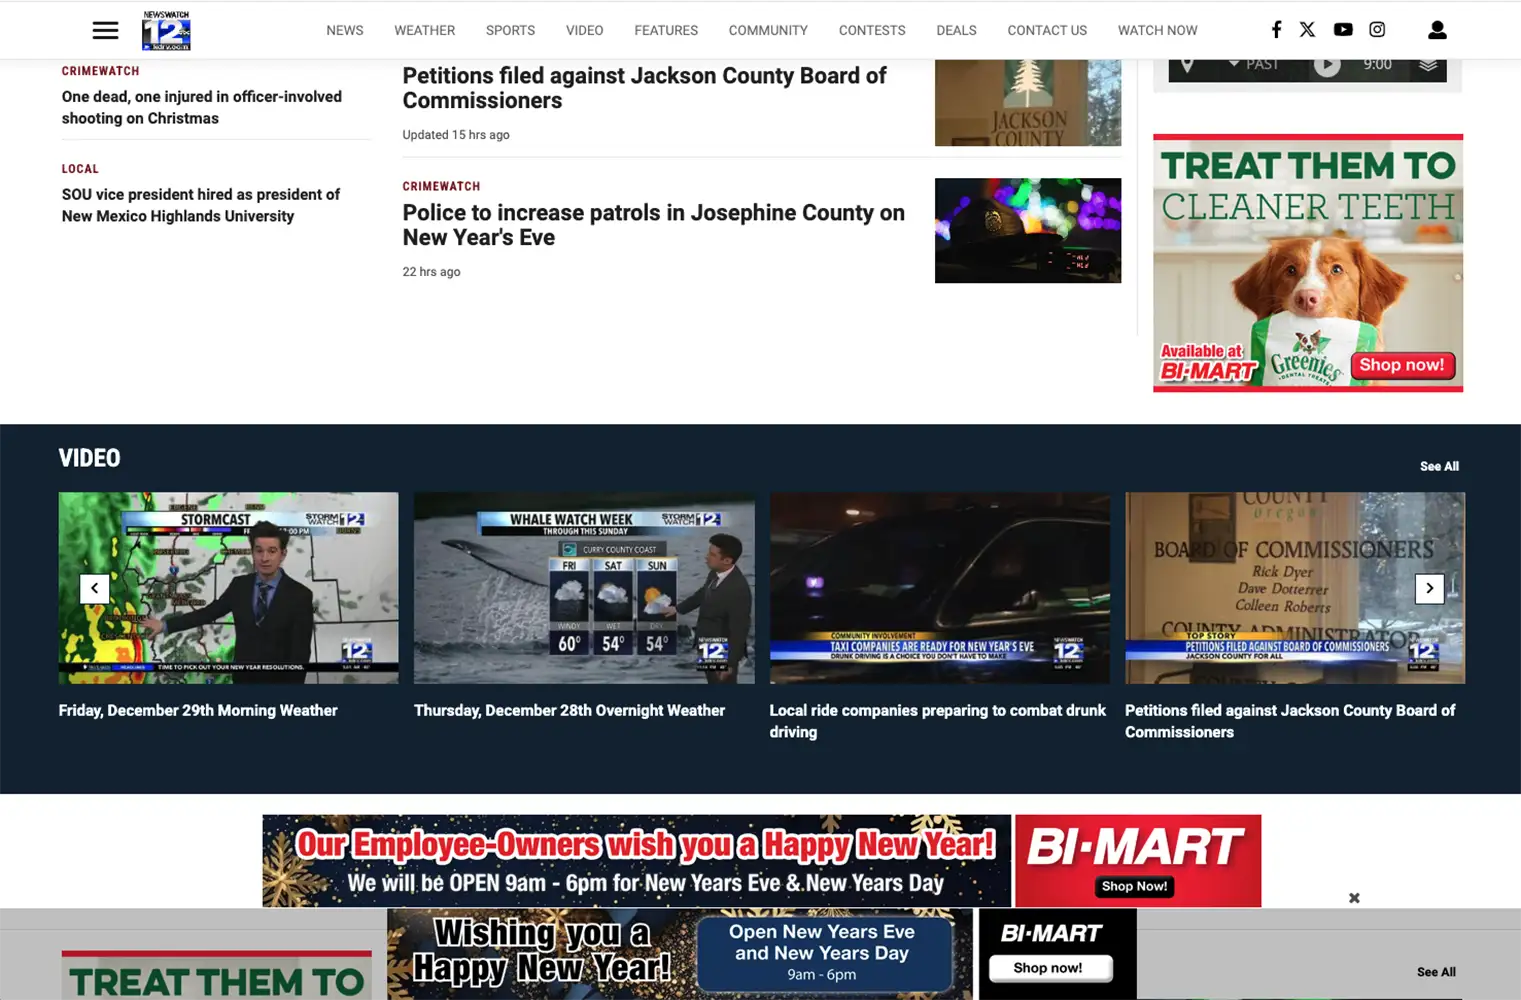Open the hamburger navigation menu
The width and height of the screenshot is (1521, 1000).
[105, 30]
